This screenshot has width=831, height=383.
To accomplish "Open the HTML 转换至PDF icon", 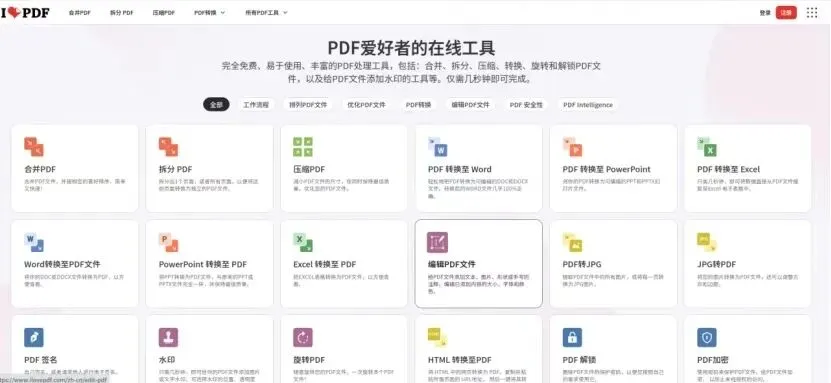I will coord(437,337).
